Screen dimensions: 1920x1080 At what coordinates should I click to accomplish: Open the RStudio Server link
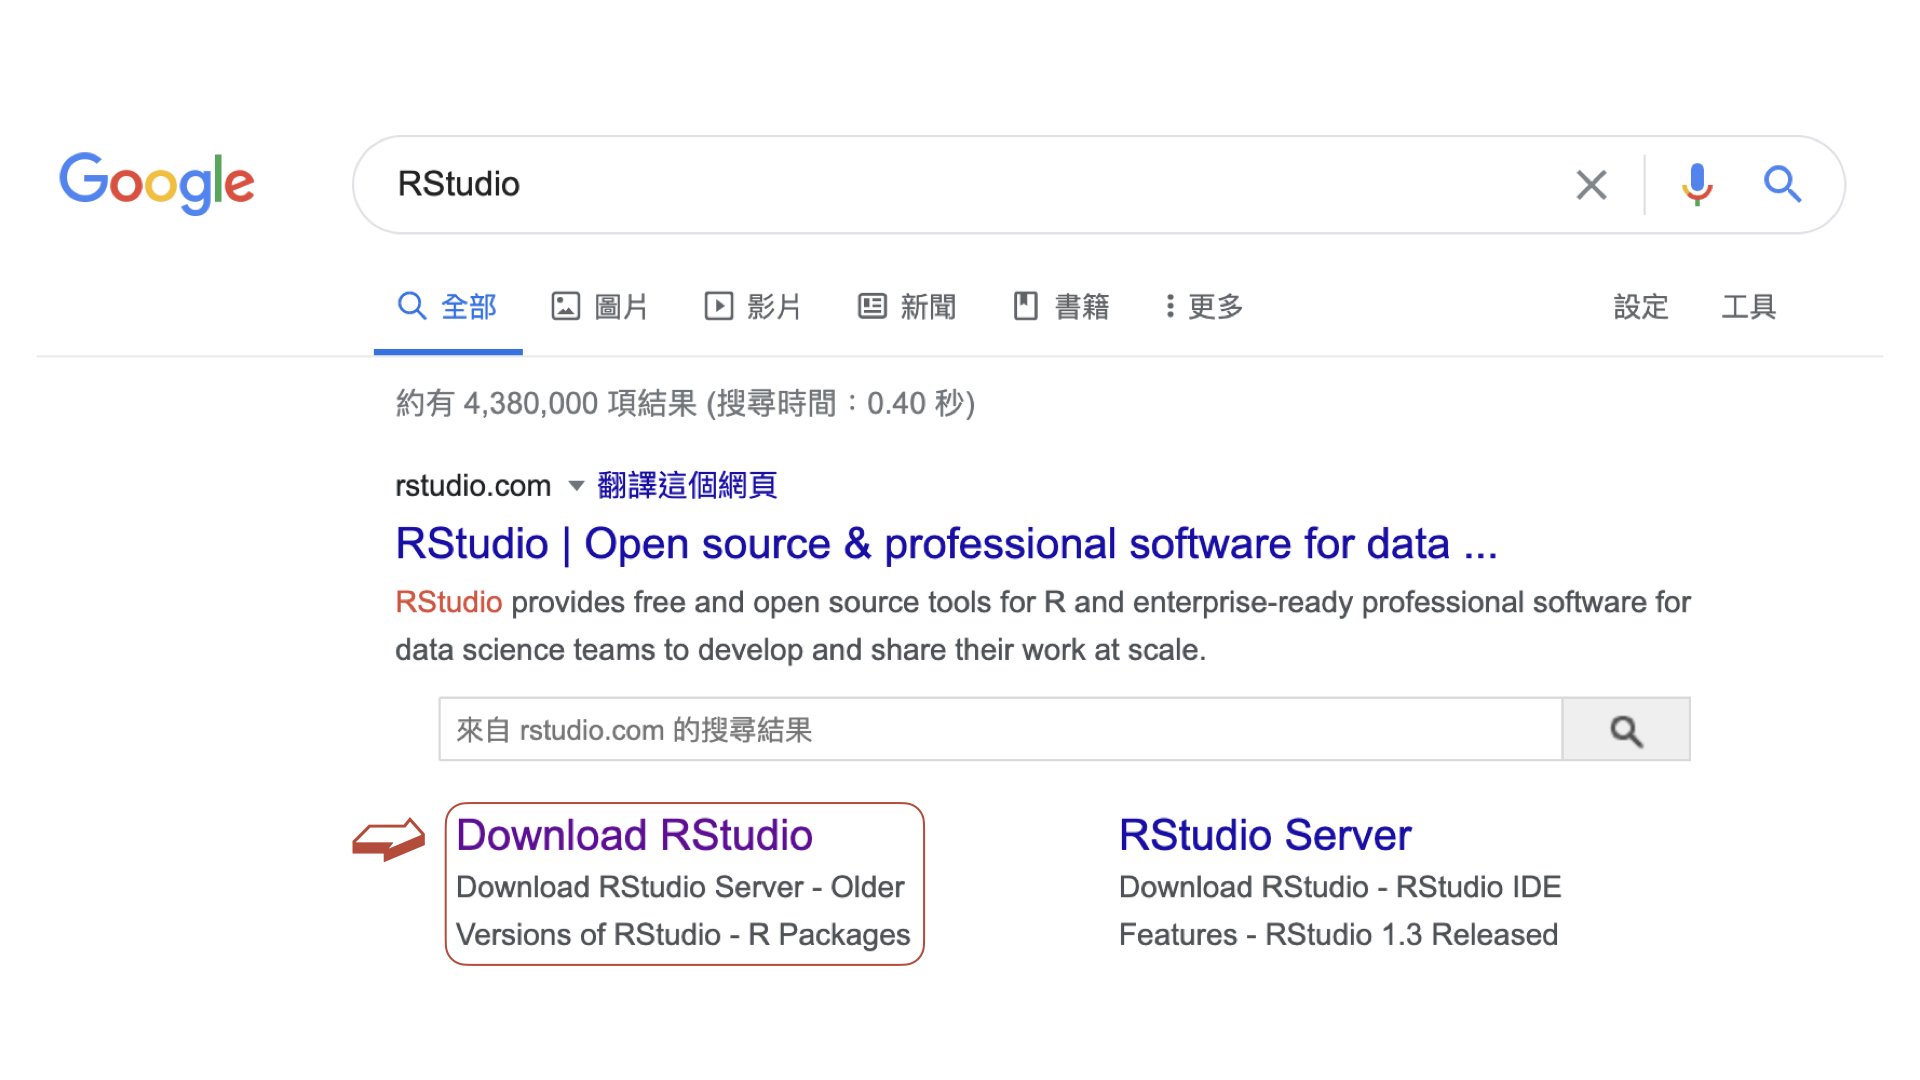(1264, 835)
